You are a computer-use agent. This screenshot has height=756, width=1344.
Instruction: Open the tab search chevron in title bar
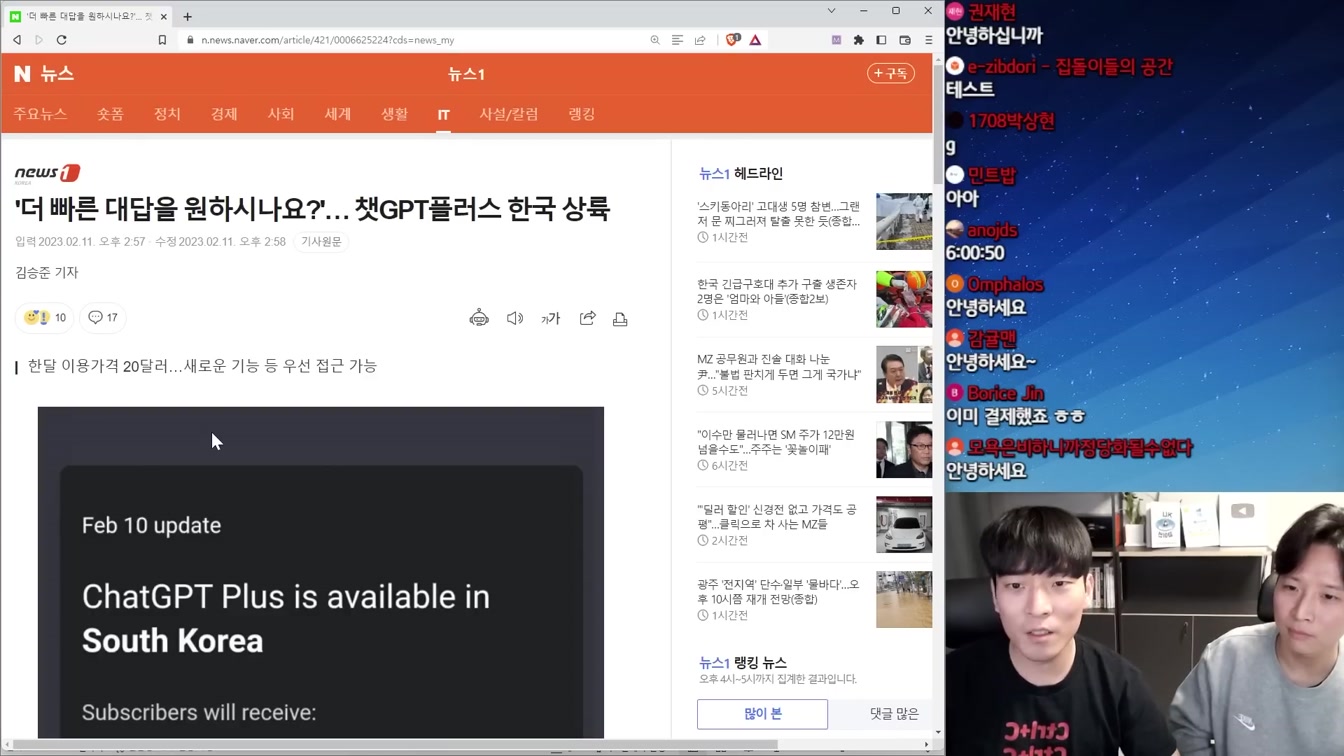tap(831, 11)
